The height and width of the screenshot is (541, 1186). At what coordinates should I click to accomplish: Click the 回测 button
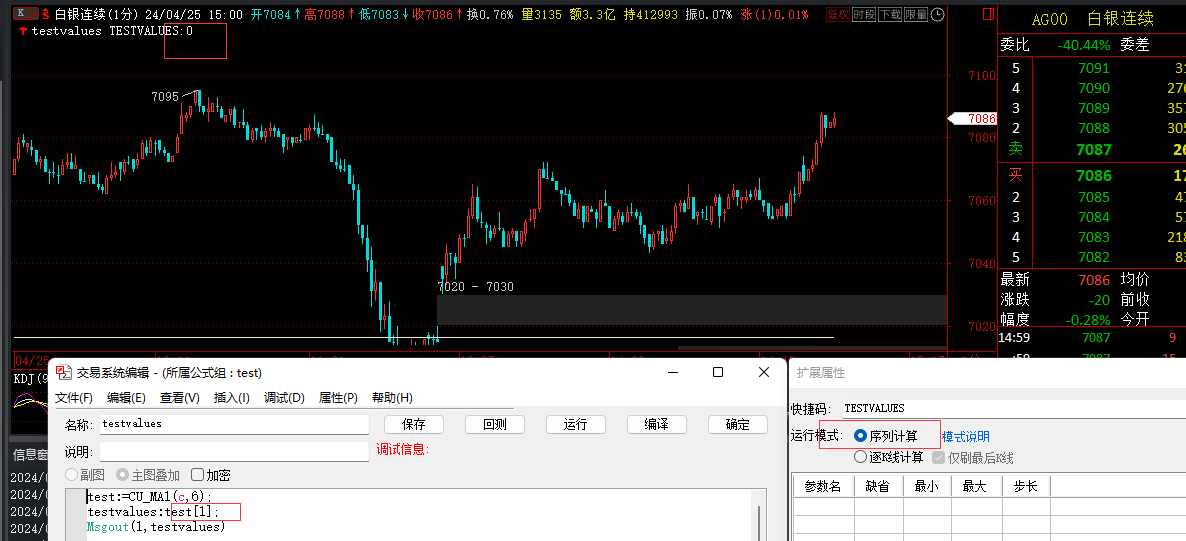[x=495, y=424]
